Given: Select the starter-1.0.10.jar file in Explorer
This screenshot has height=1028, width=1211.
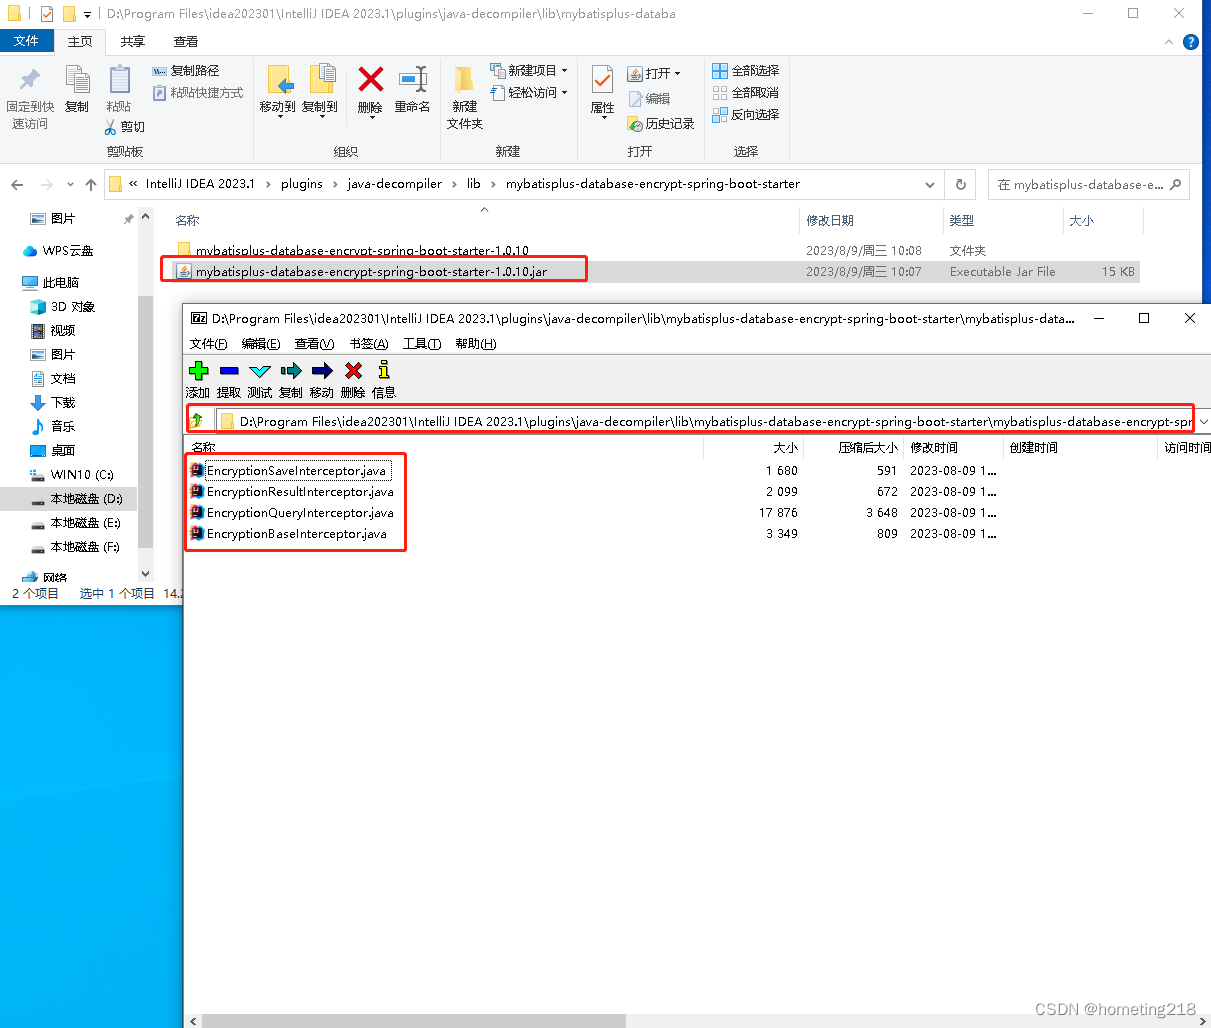Looking at the screenshot, I should [x=371, y=271].
